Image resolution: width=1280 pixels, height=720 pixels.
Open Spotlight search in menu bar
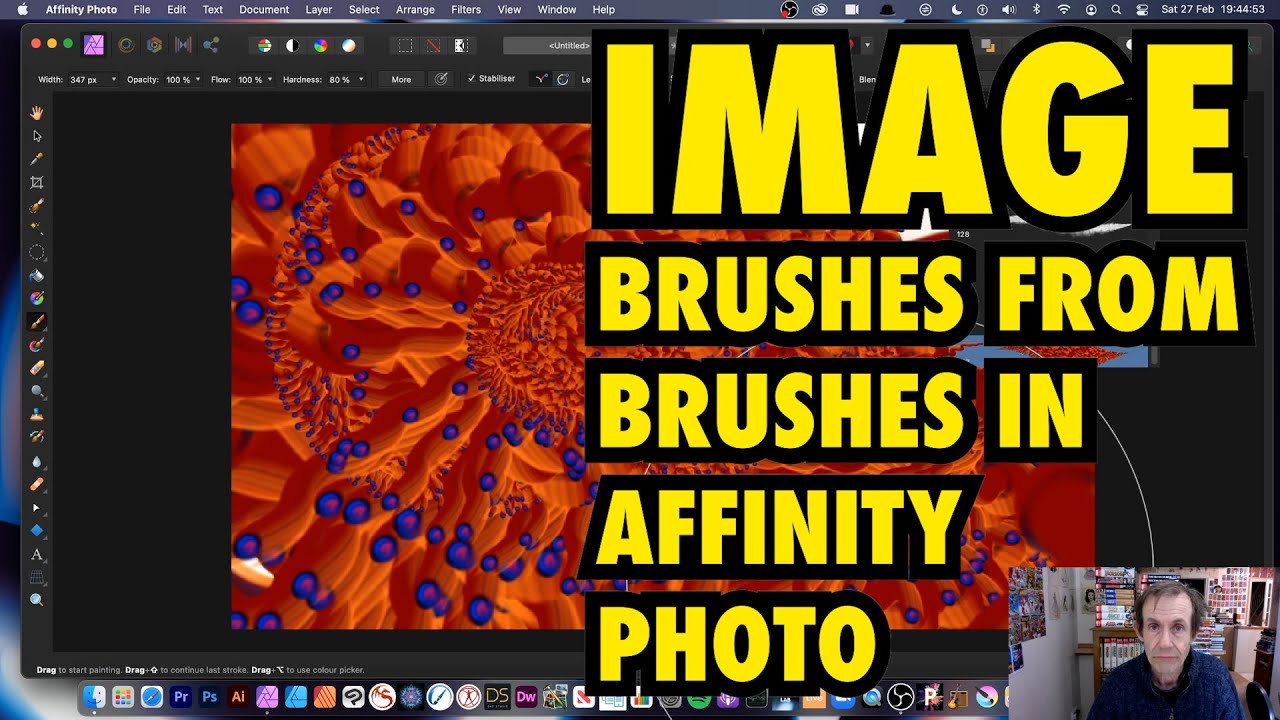(1116, 9)
